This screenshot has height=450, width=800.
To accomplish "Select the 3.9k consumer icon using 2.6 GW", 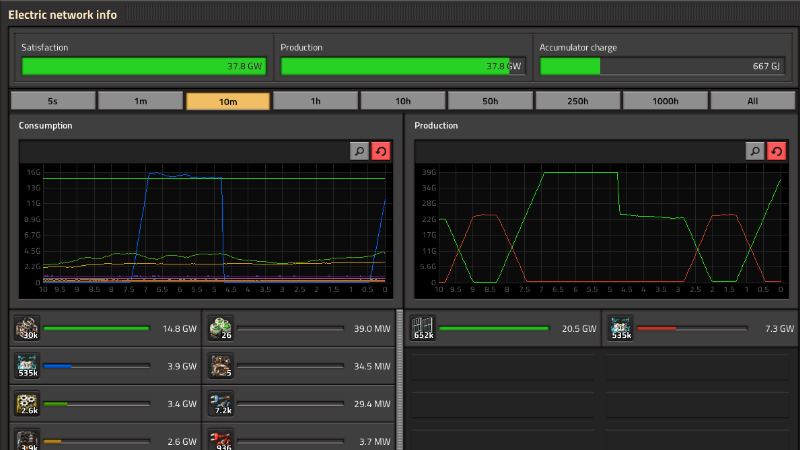I will tap(27, 439).
